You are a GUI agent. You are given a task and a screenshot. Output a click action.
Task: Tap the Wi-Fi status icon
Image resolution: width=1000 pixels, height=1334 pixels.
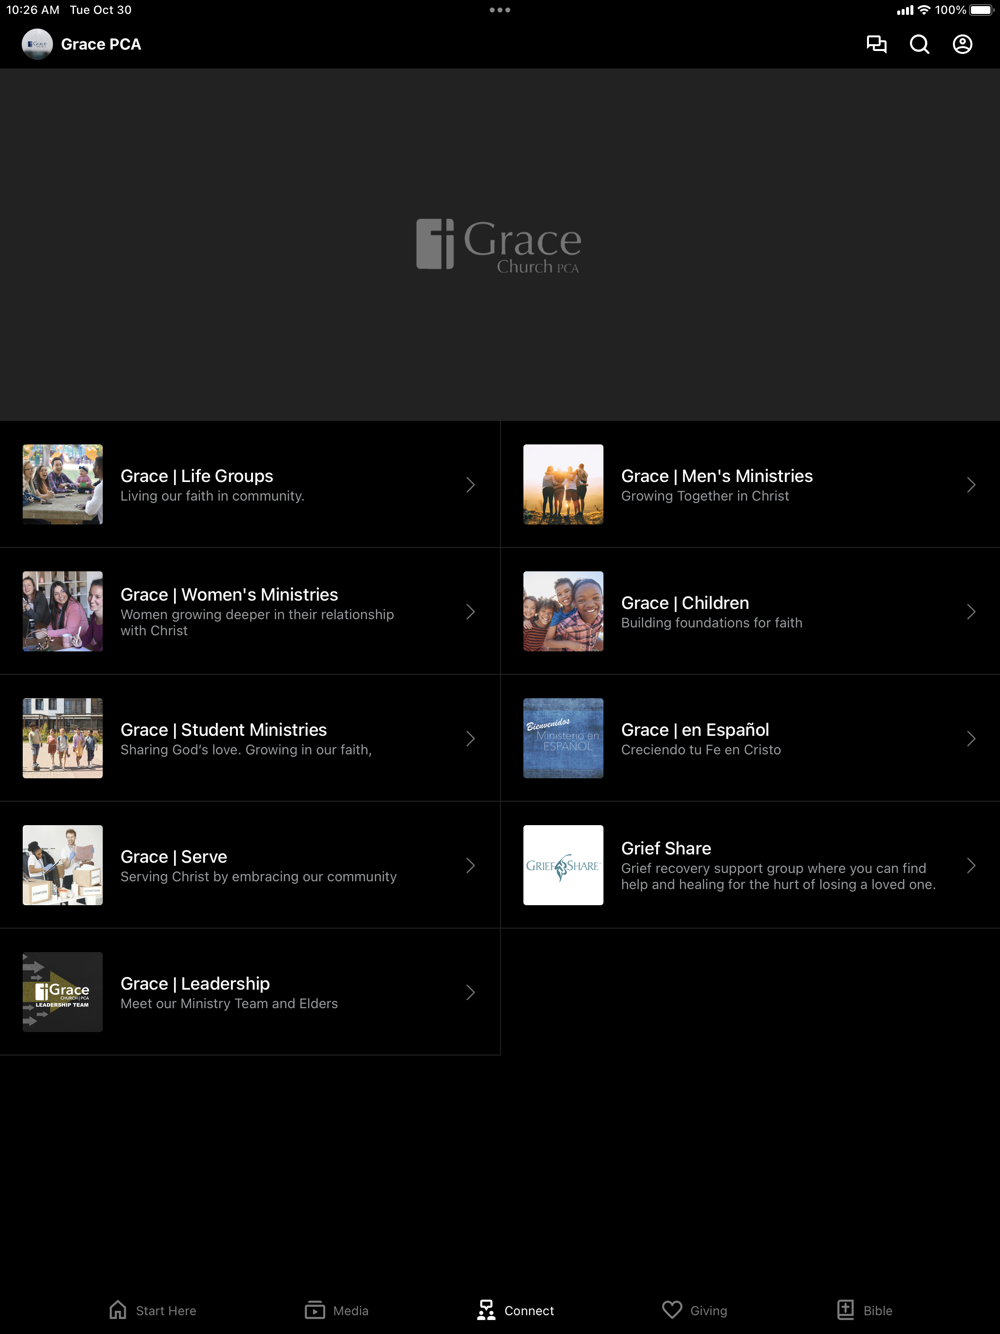click(924, 10)
